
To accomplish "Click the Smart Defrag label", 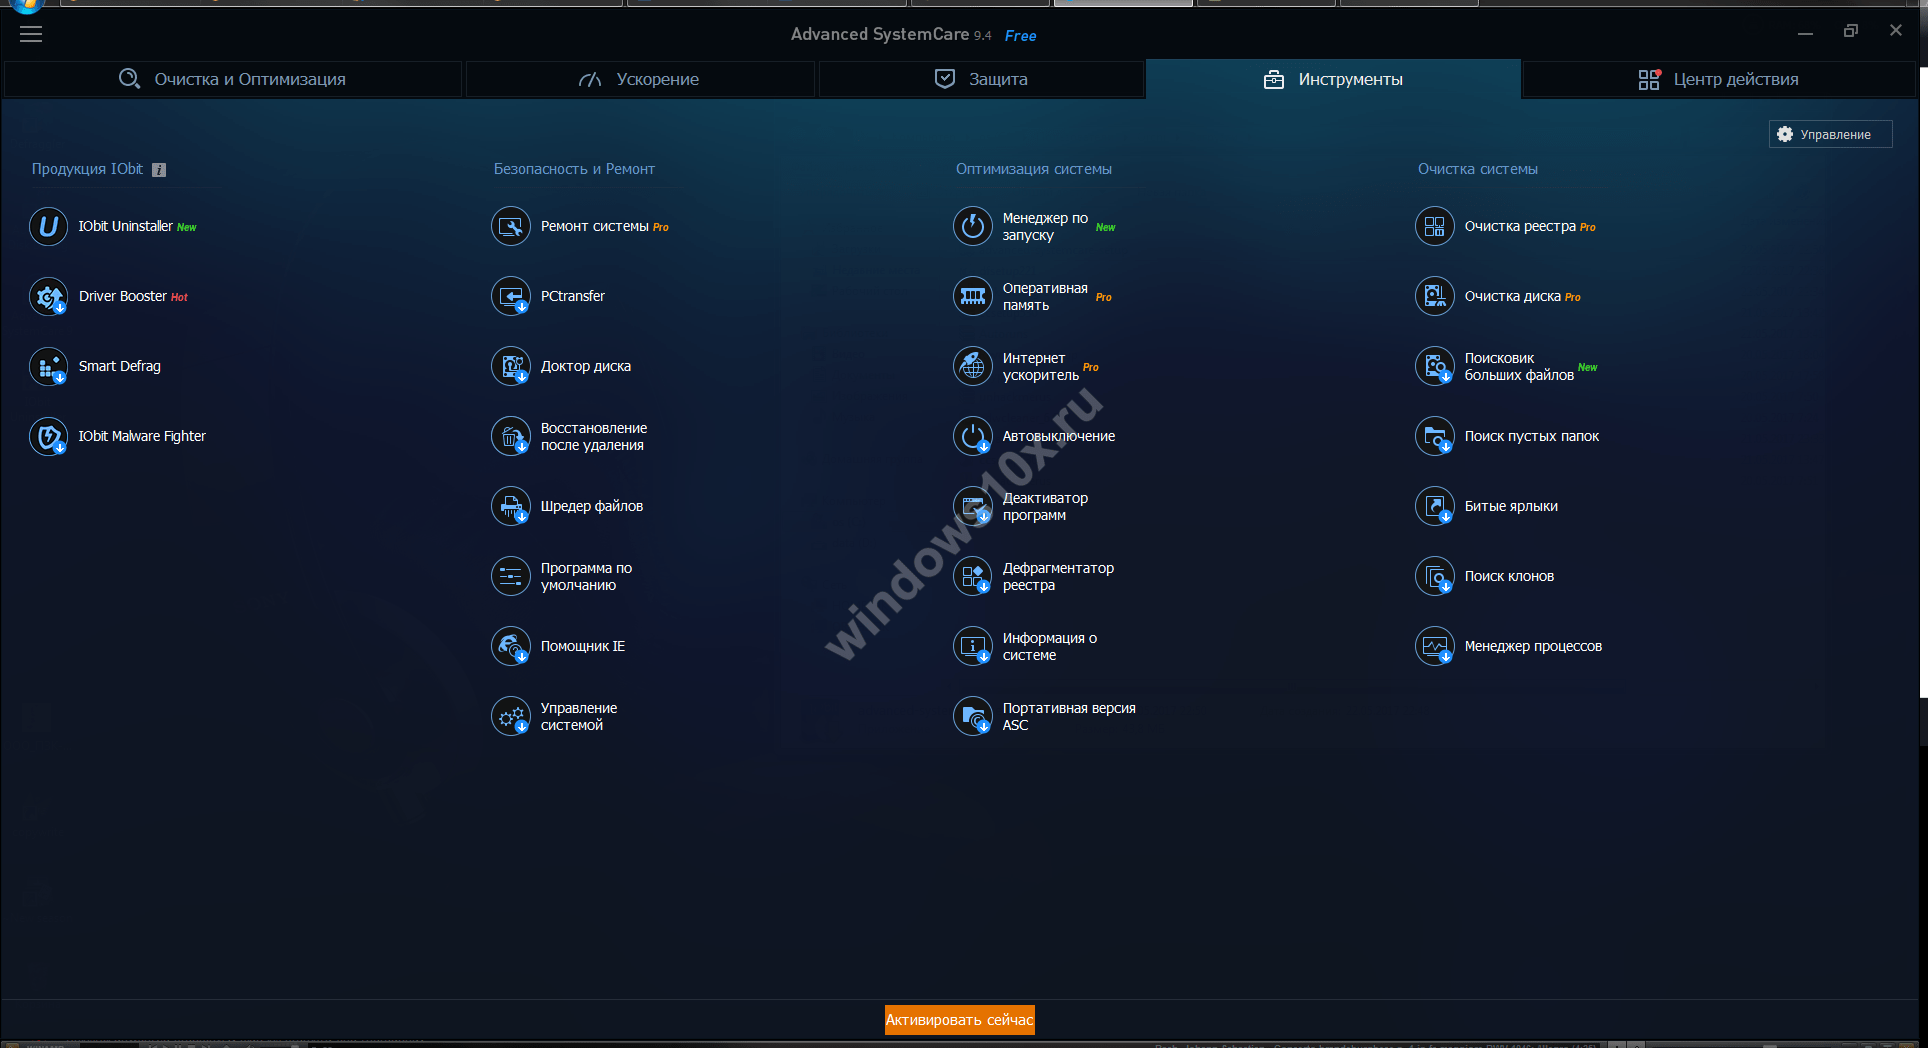I will click(x=120, y=366).
